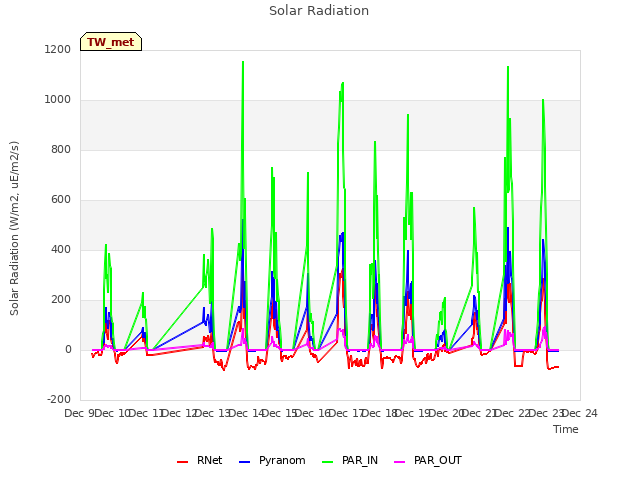Click the green PAR_IN legend color marker
The height and width of the screenshot is (480, 640).
(328, 462)
